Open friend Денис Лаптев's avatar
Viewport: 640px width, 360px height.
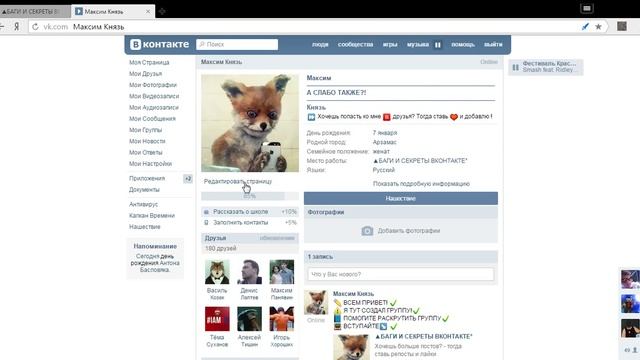click(249, 272)
